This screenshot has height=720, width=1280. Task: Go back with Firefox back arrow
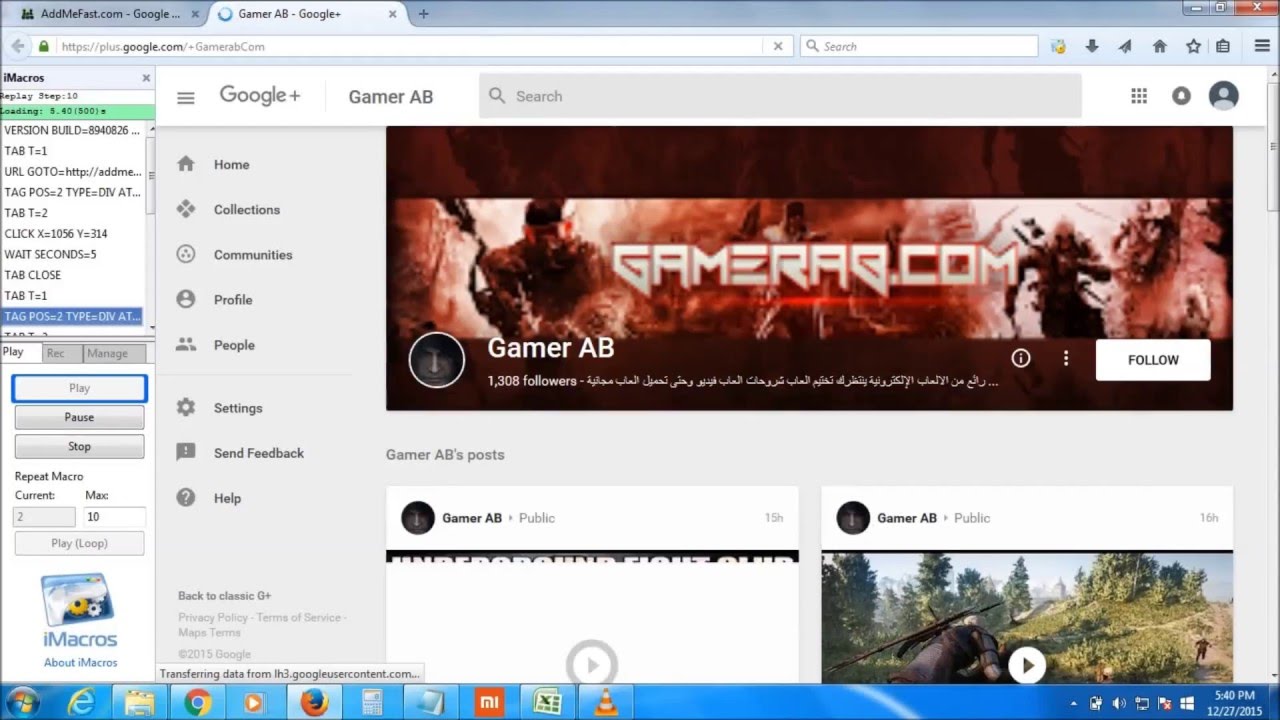18,46
